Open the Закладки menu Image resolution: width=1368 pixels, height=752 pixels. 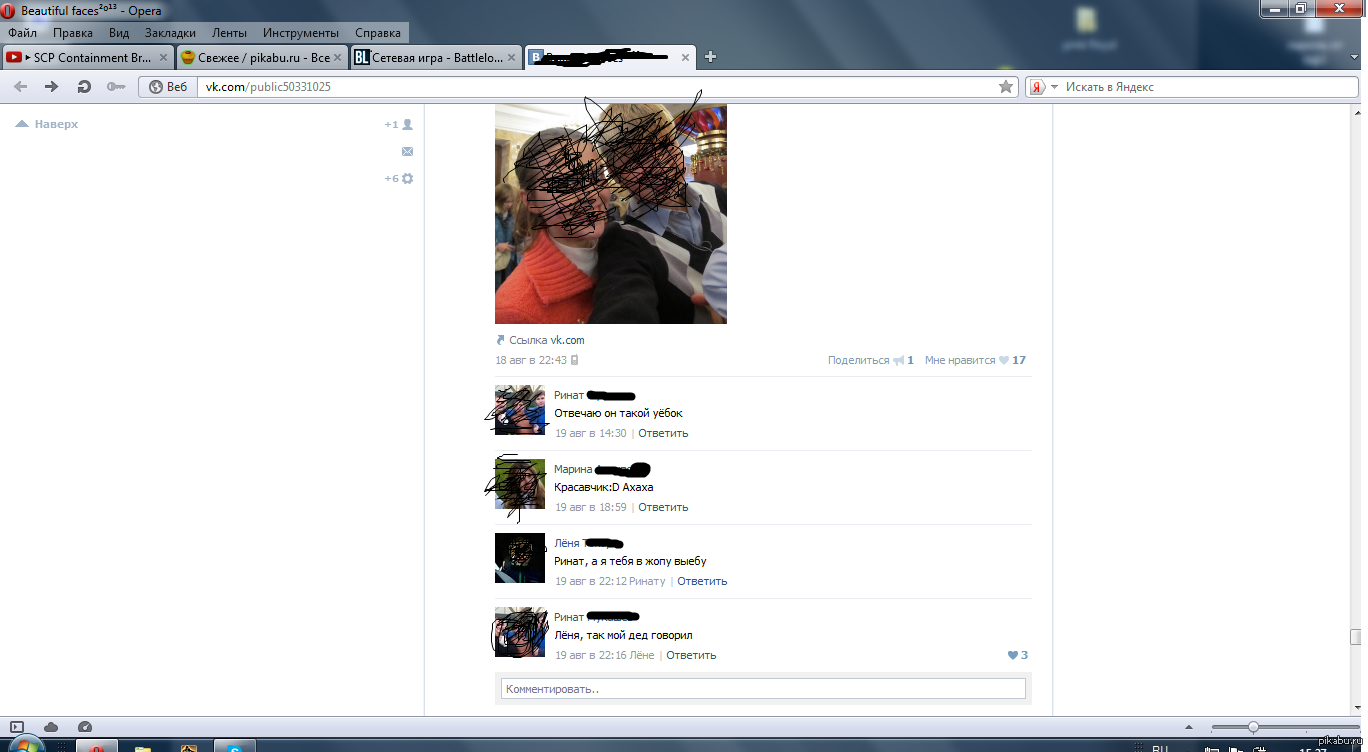tap(170, 33)
